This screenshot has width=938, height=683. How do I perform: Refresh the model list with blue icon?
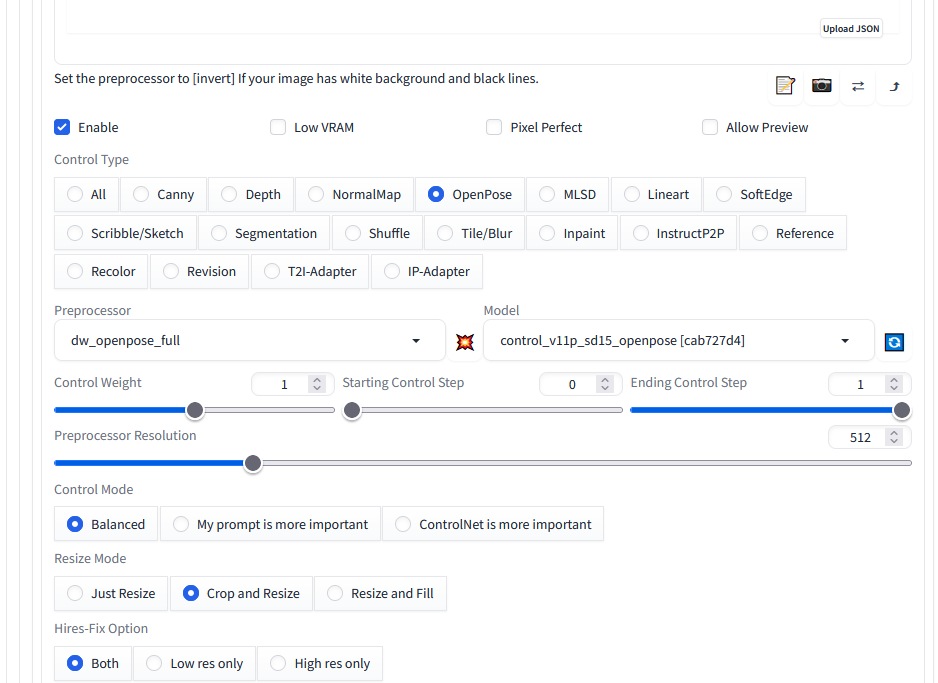(894, 342)
